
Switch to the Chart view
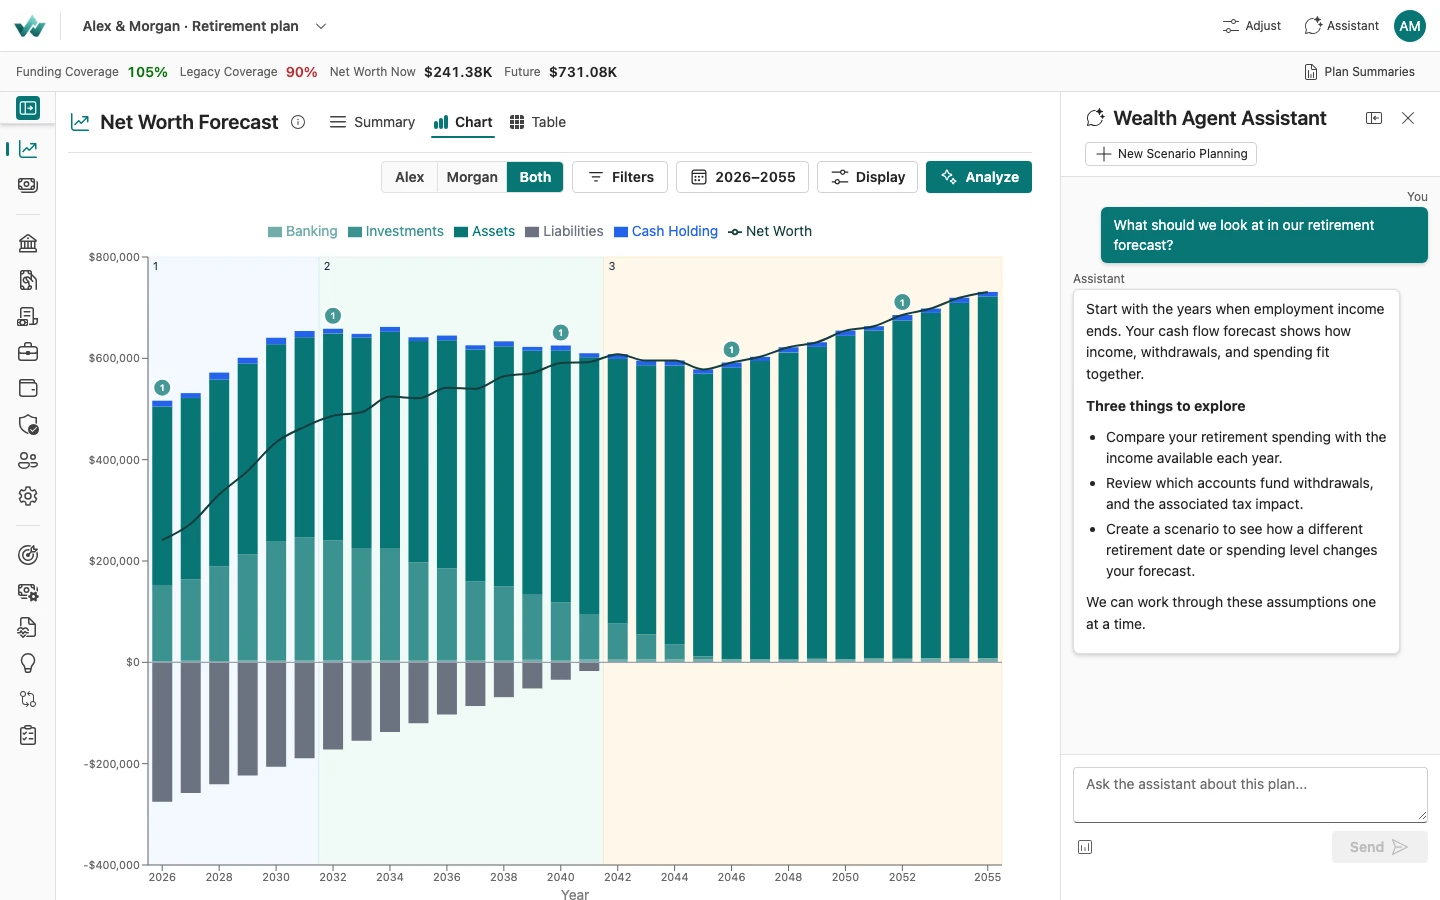(x=462, y=122)
